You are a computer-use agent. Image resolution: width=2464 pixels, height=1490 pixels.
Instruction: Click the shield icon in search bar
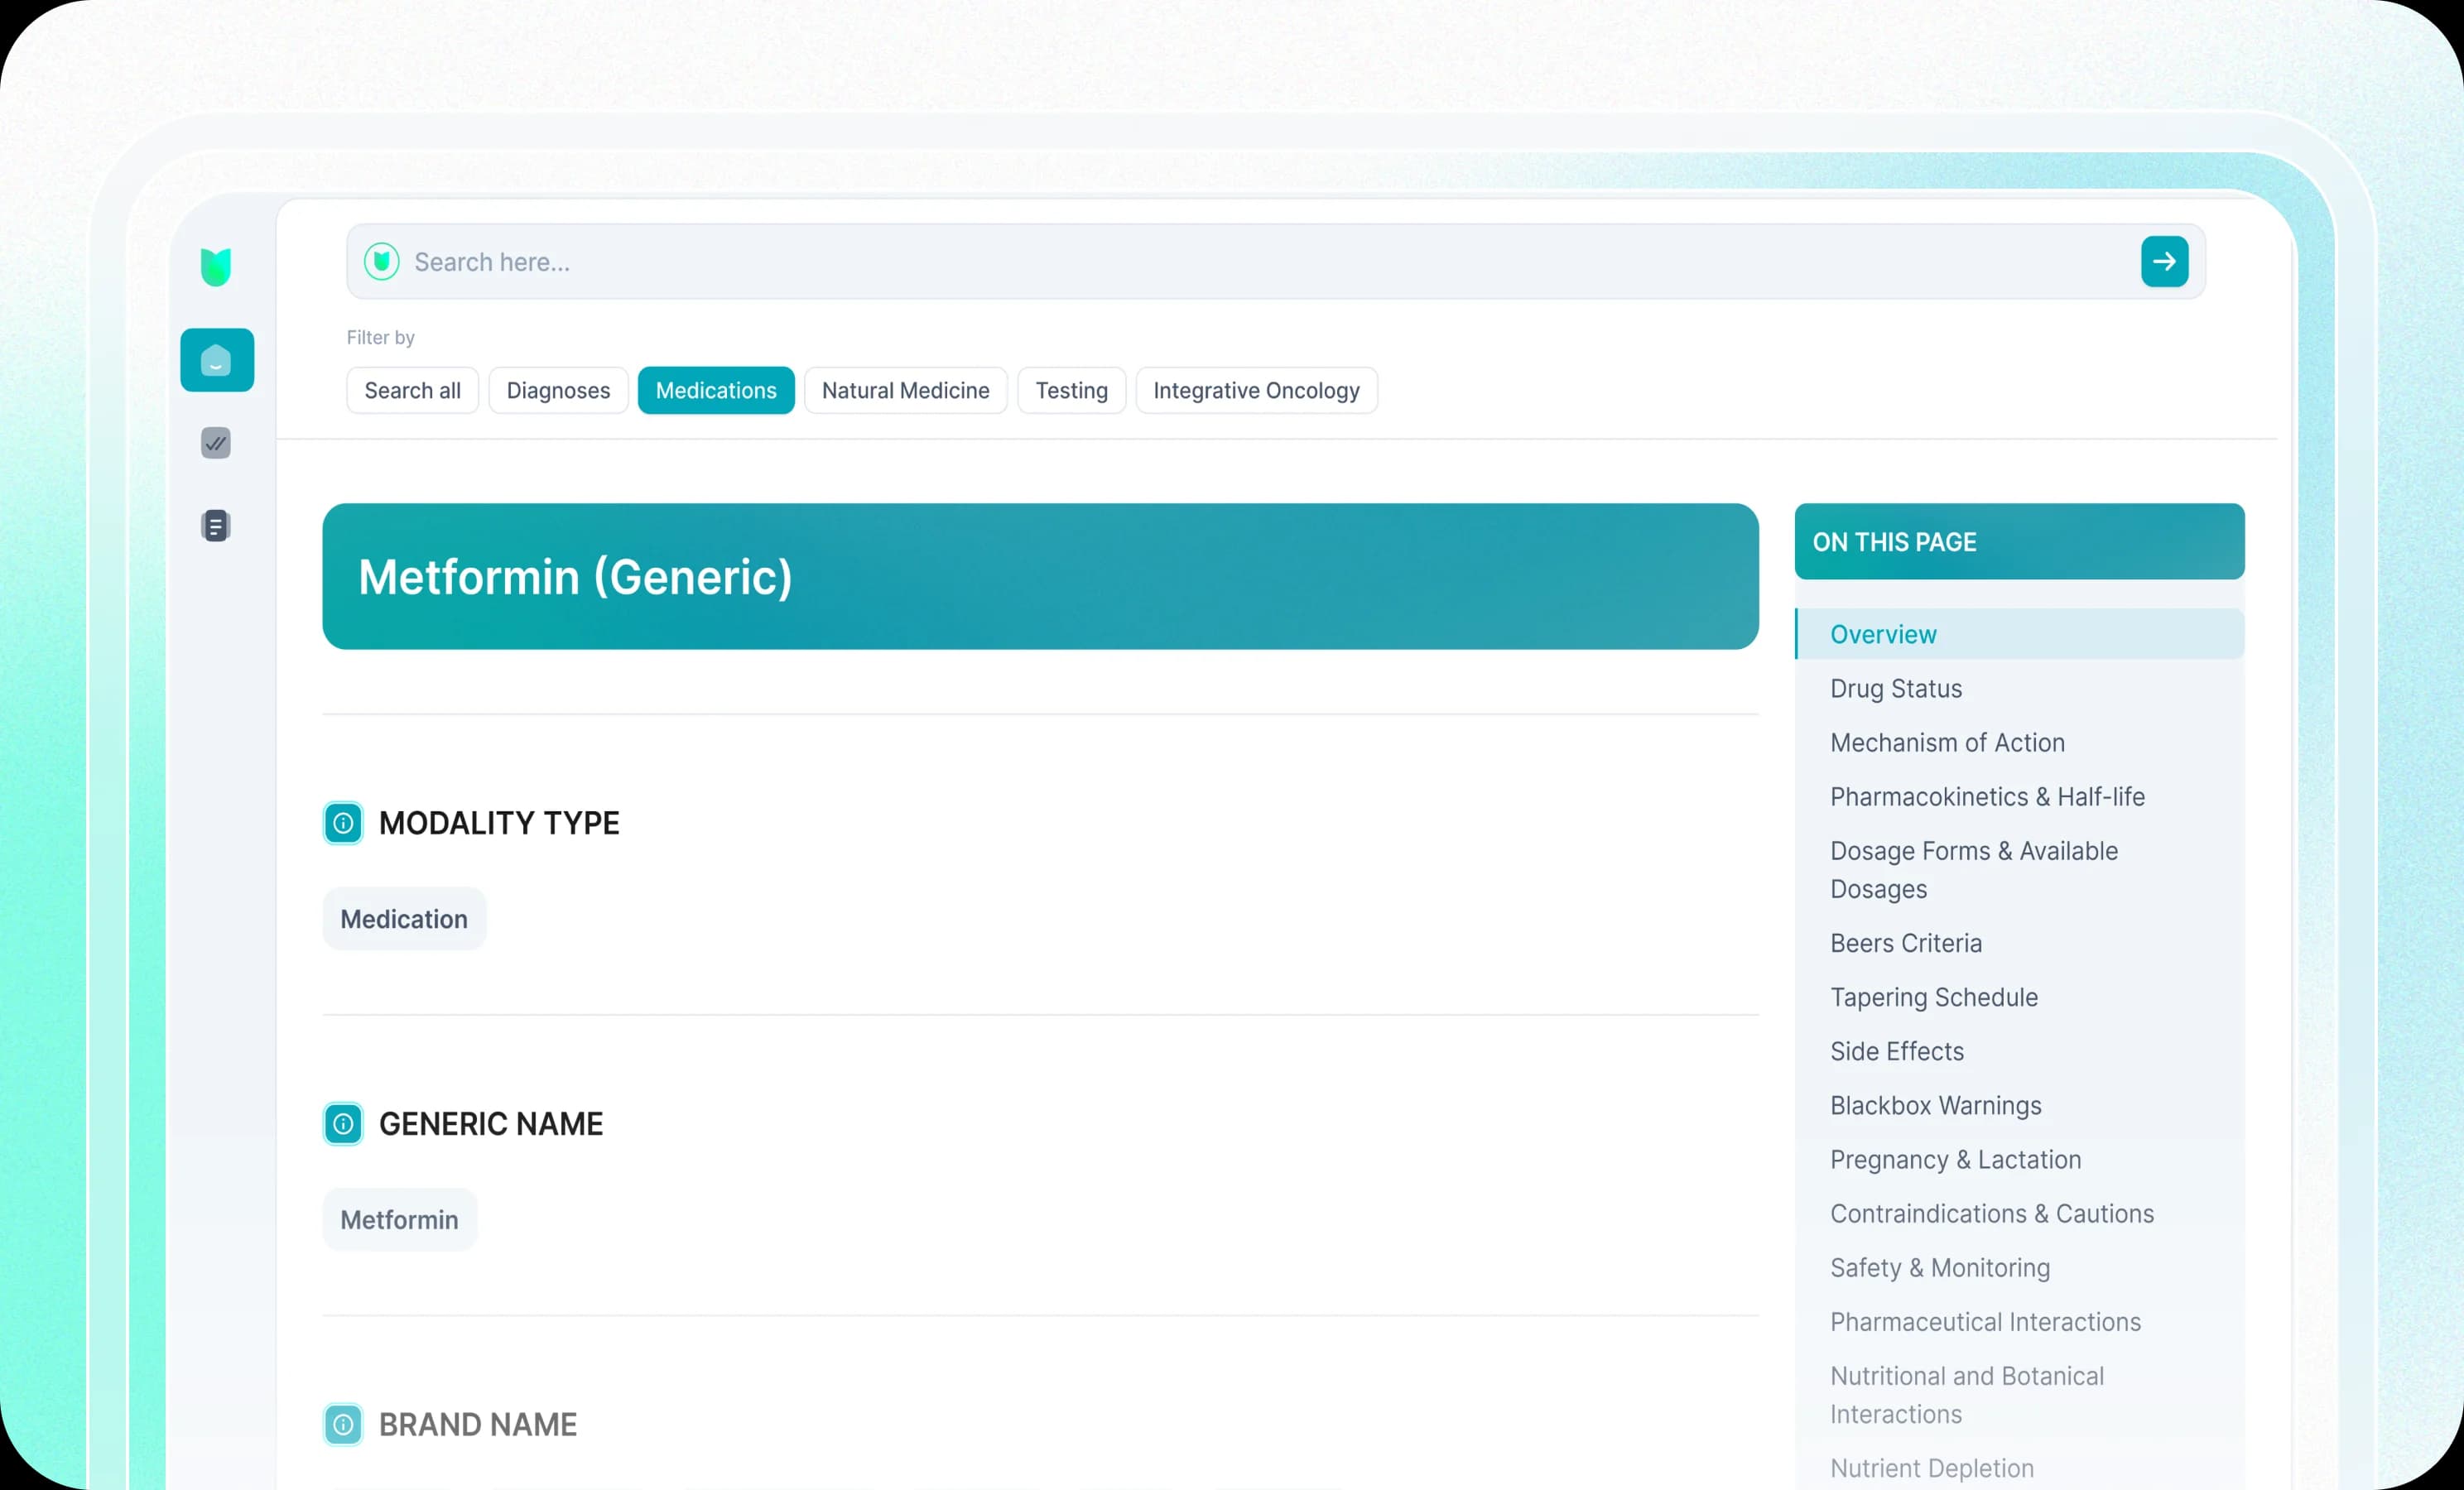381,262
